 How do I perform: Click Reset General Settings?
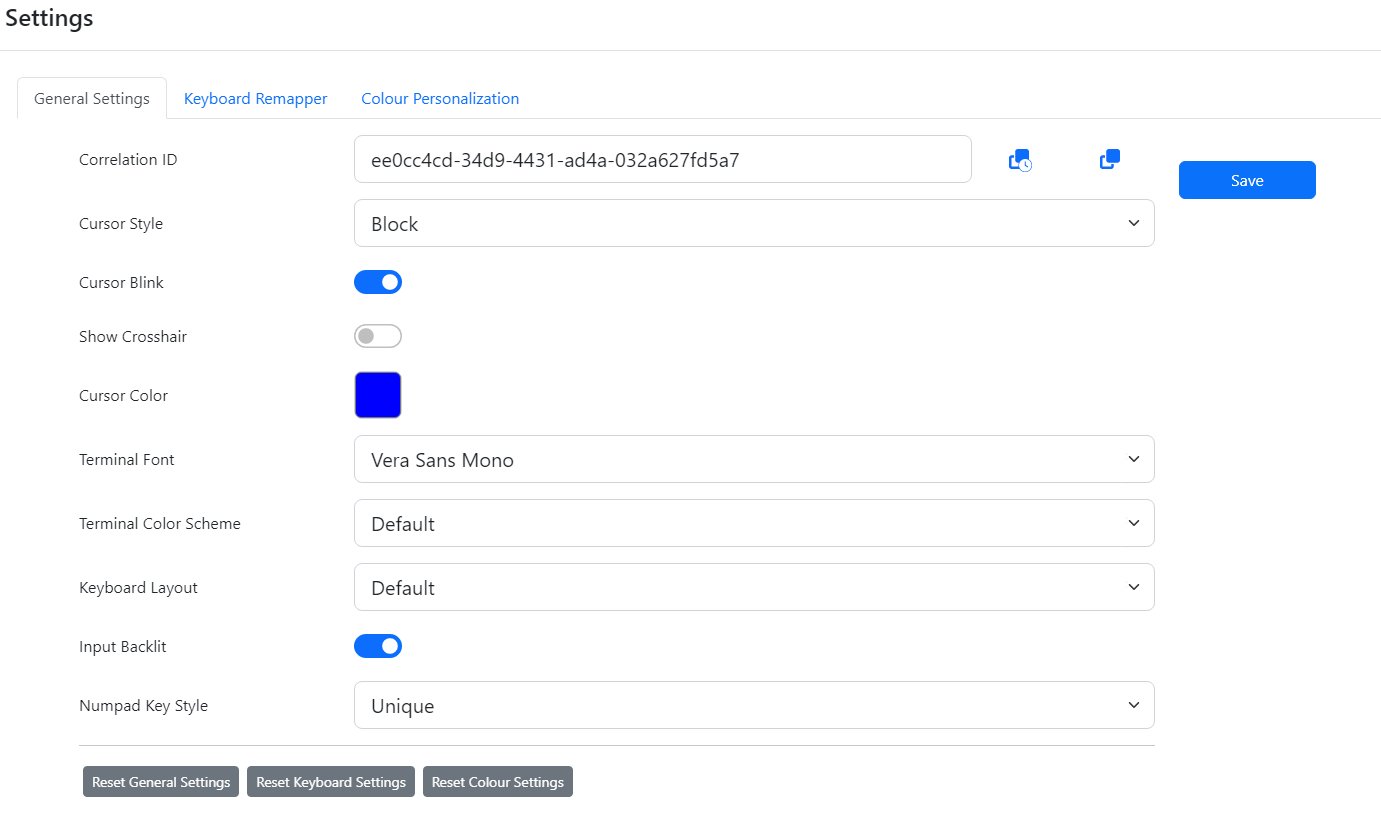point(160,781)
